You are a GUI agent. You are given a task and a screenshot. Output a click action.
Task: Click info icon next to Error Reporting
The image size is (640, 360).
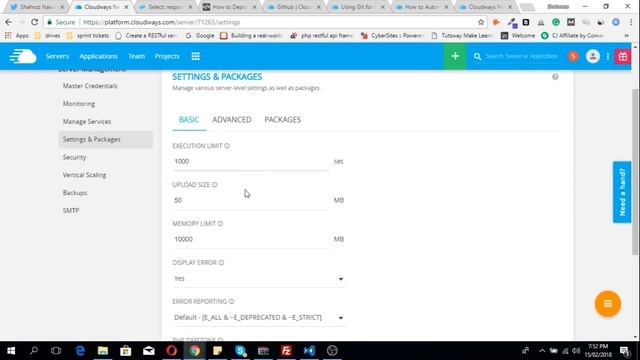click(231, 301)
